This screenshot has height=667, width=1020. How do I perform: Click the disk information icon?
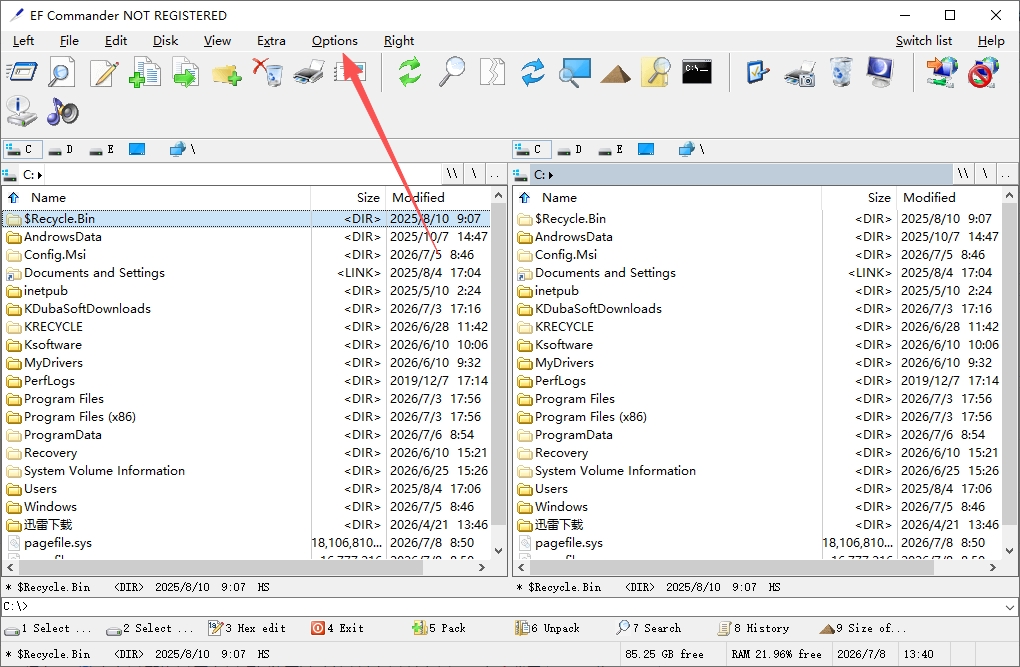21,112
